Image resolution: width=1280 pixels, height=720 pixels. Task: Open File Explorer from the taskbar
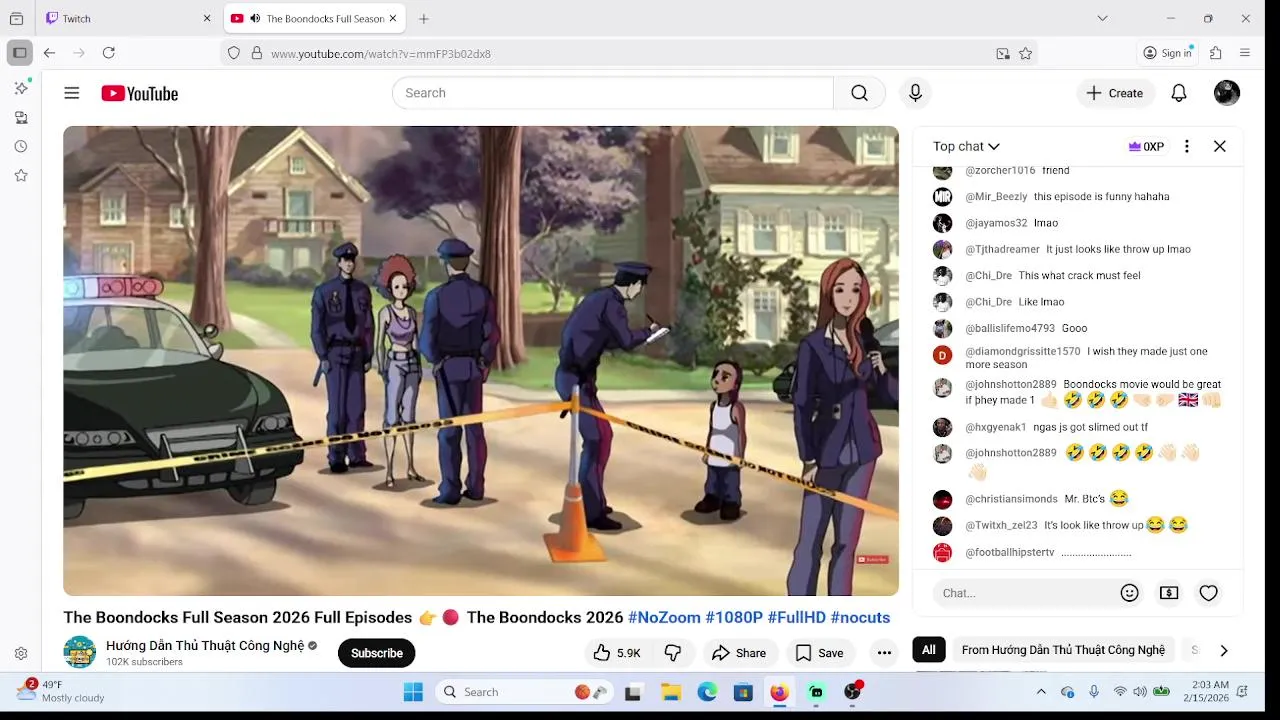[x=671, y=692]
